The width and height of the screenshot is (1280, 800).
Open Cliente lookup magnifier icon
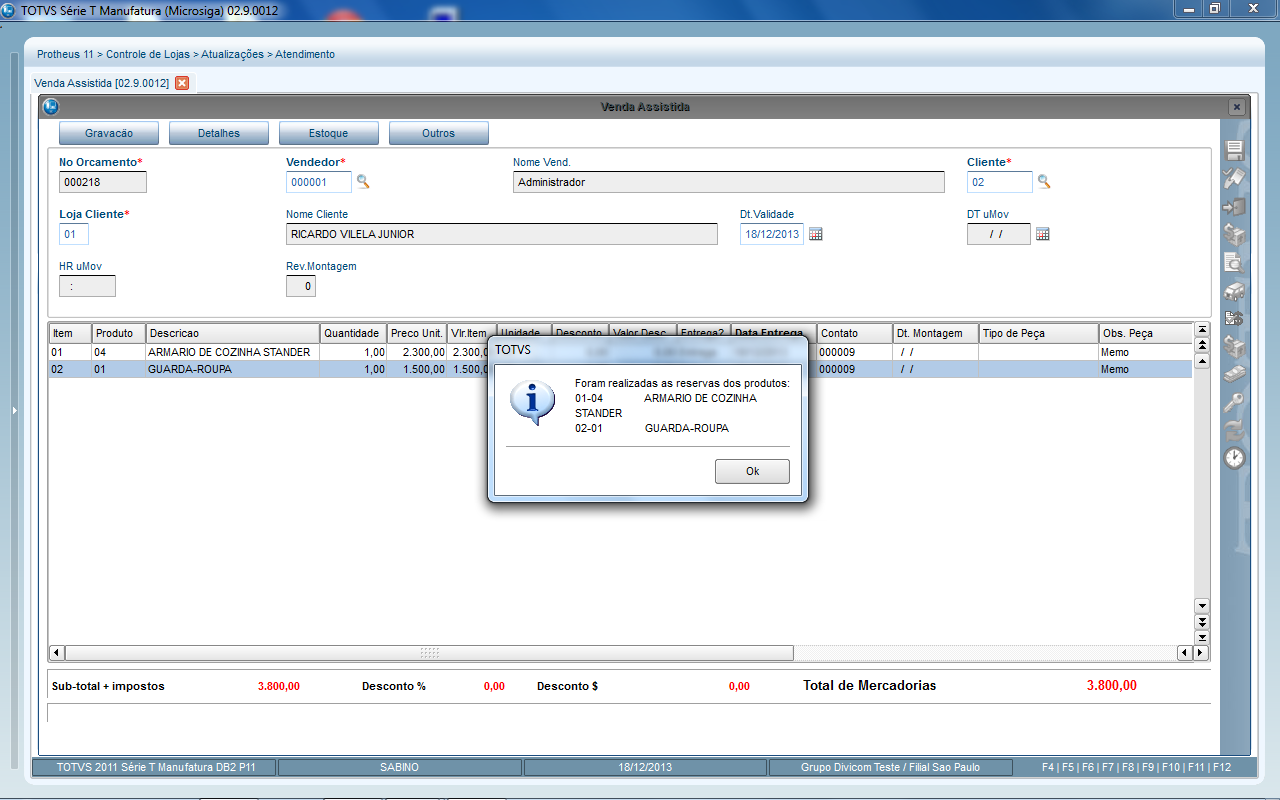pos(1044,182)
